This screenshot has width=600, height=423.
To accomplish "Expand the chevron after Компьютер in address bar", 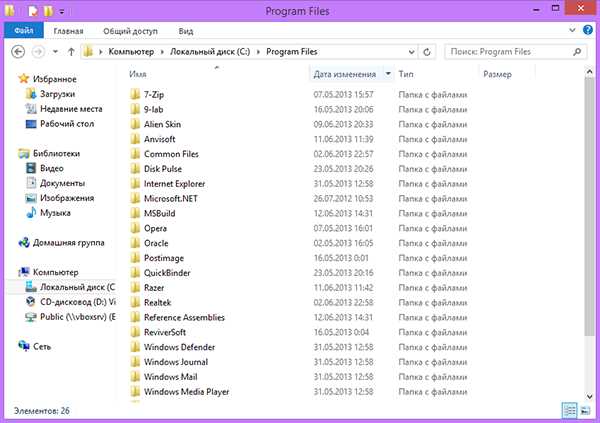I will [x=162, y=52].
